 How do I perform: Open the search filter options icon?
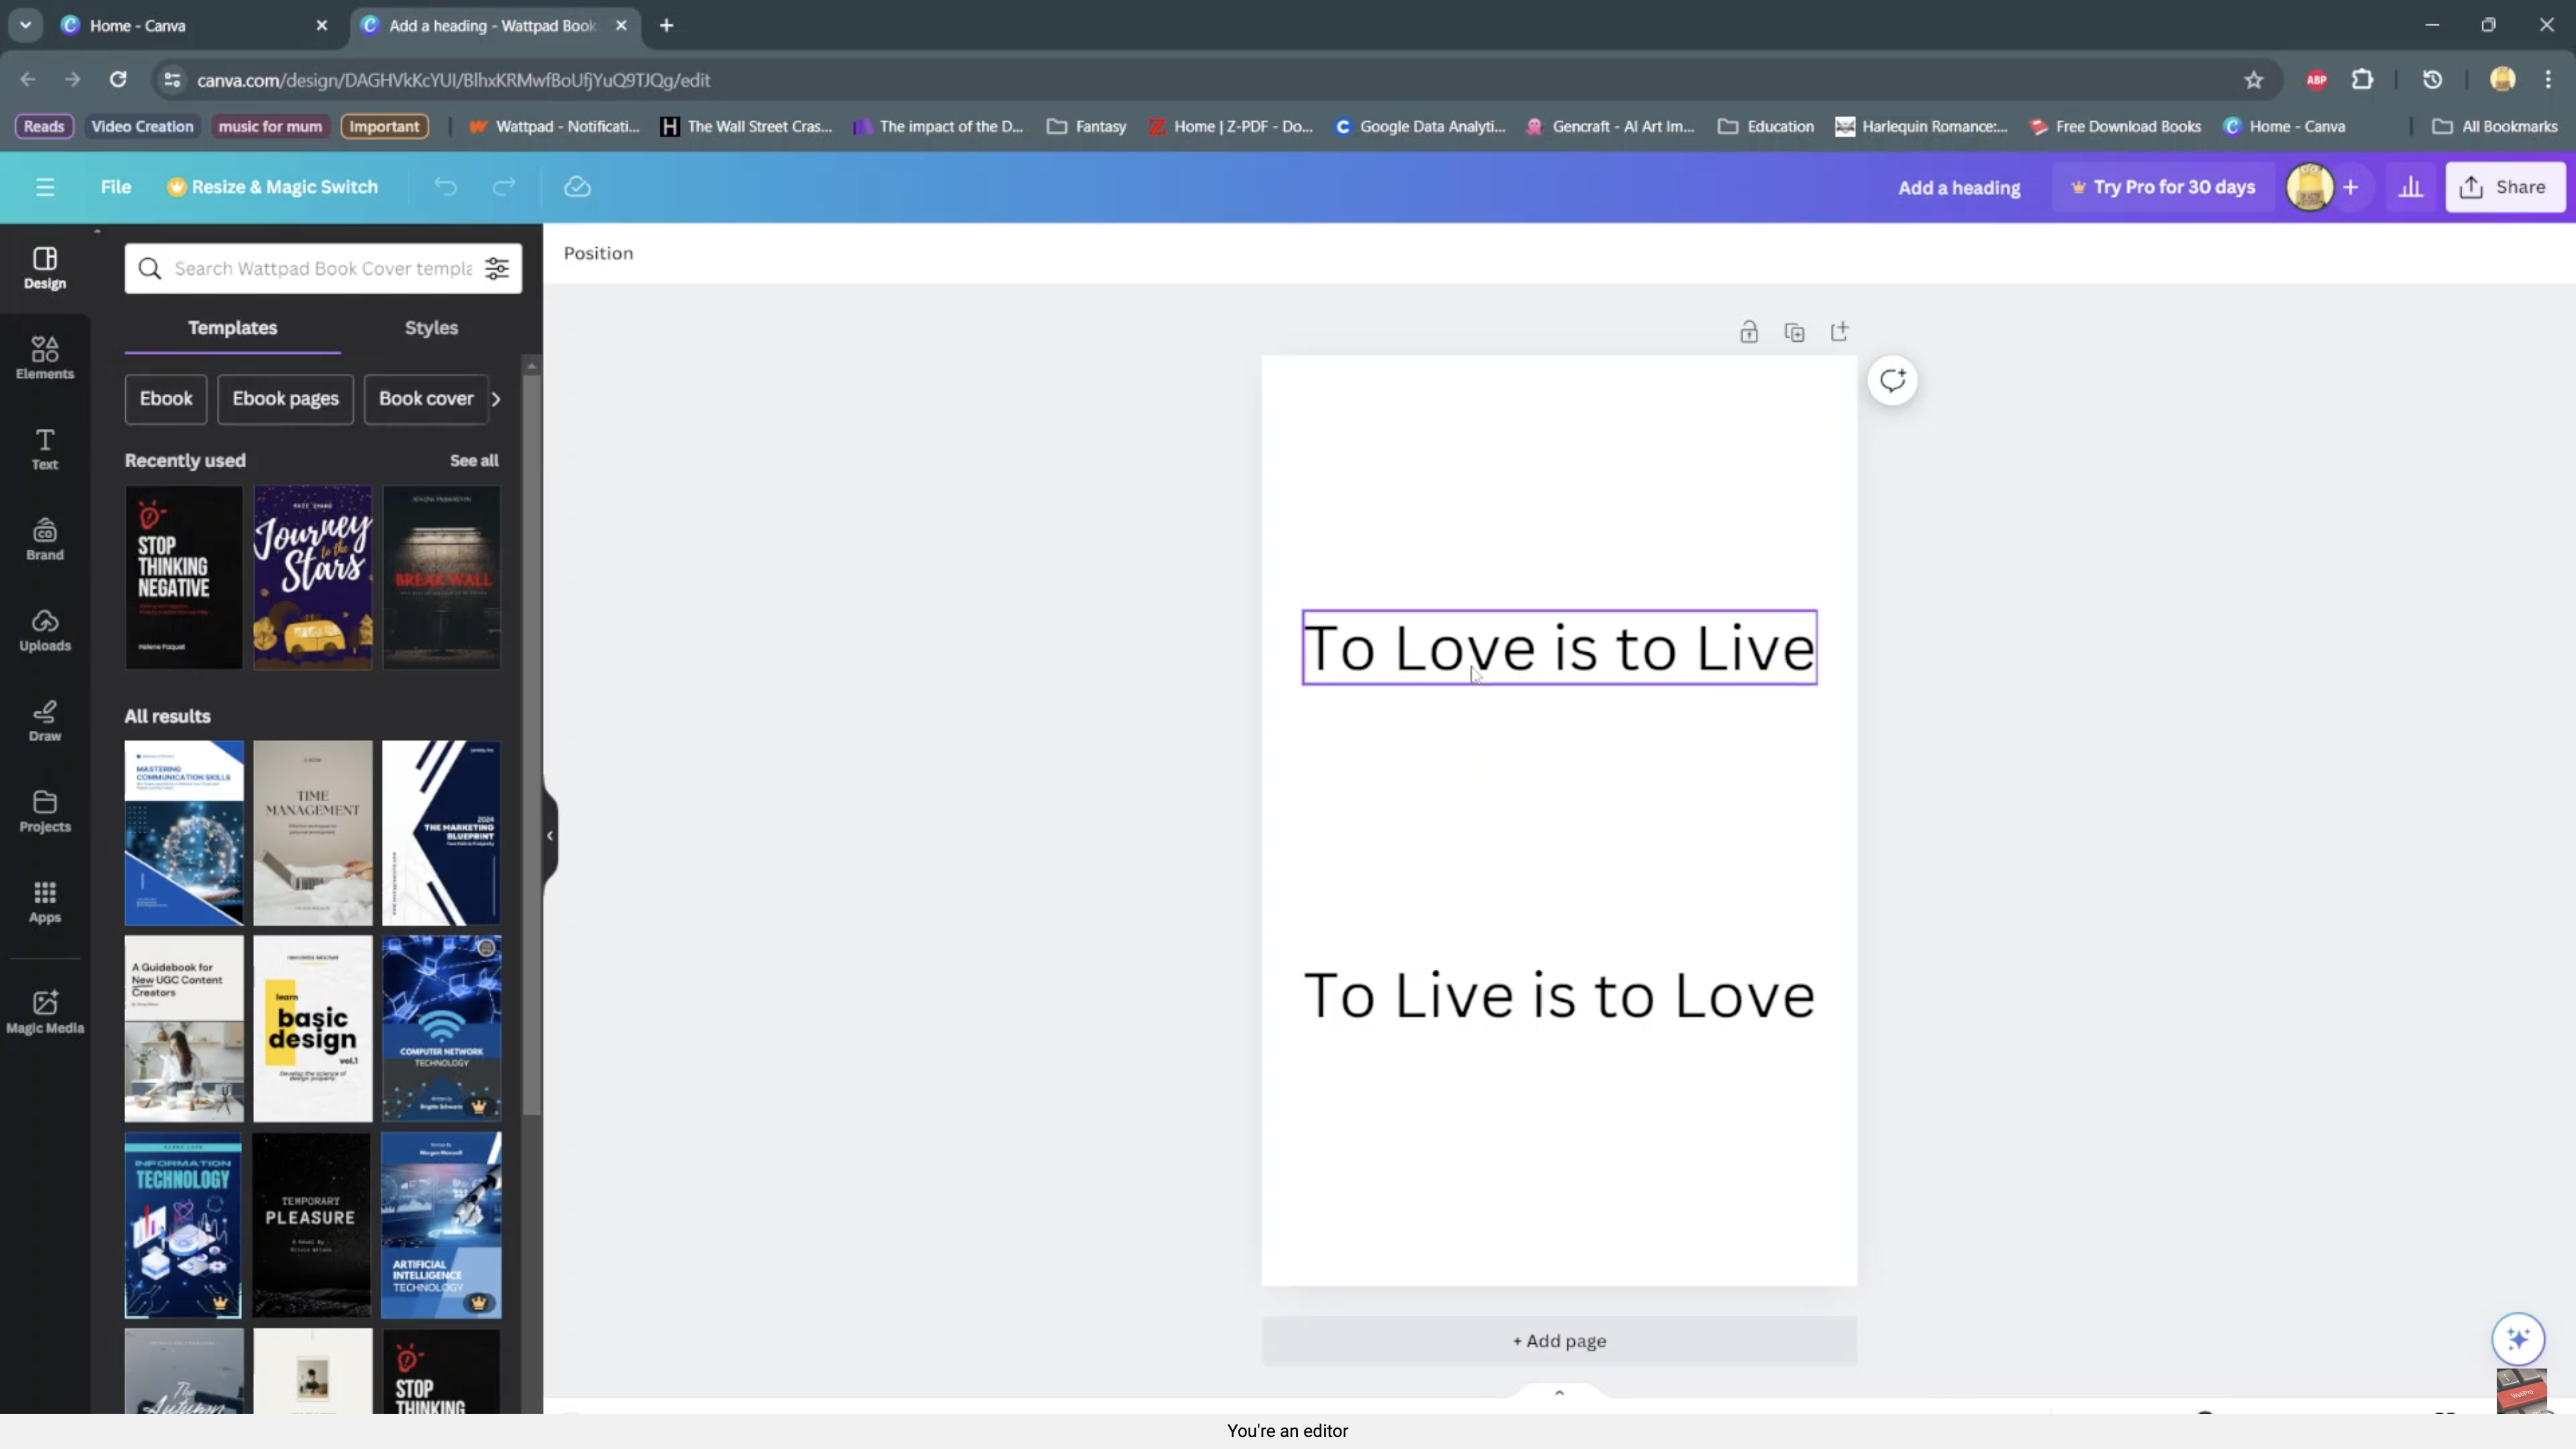tap(497, 268)
